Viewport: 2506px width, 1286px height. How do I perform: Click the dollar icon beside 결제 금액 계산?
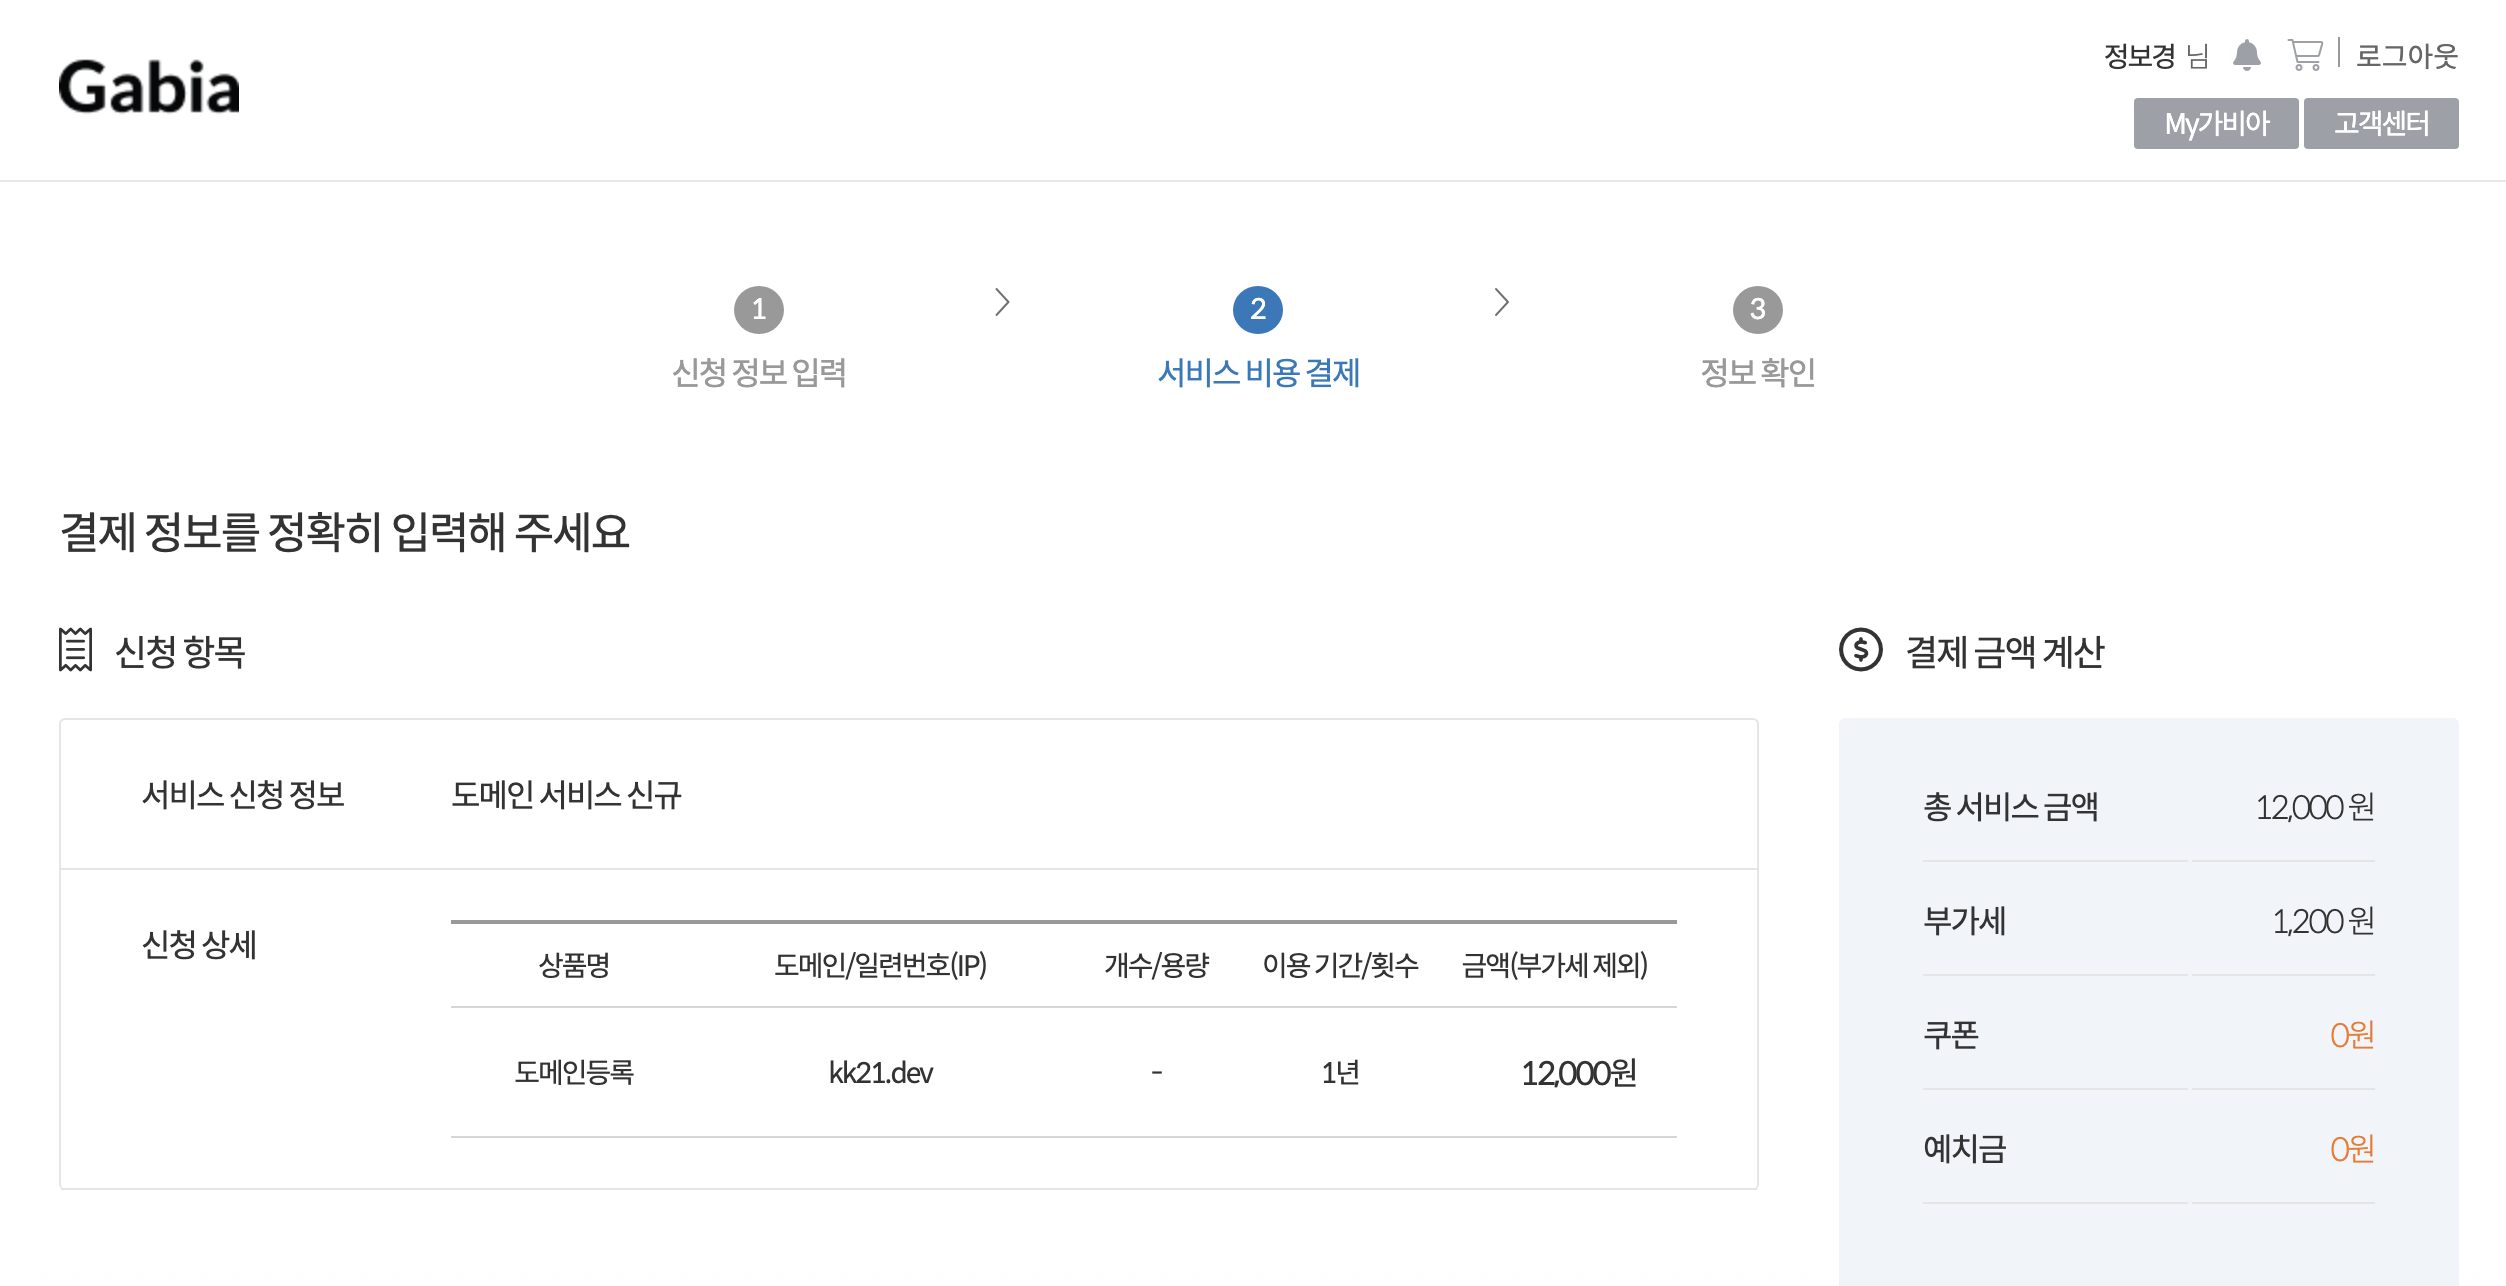[1860, 650]
